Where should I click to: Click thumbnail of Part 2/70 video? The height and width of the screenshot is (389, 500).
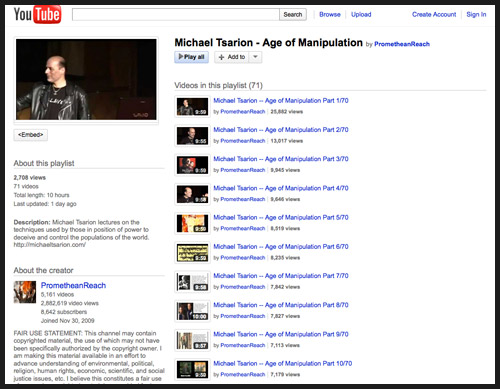(192, 136)
